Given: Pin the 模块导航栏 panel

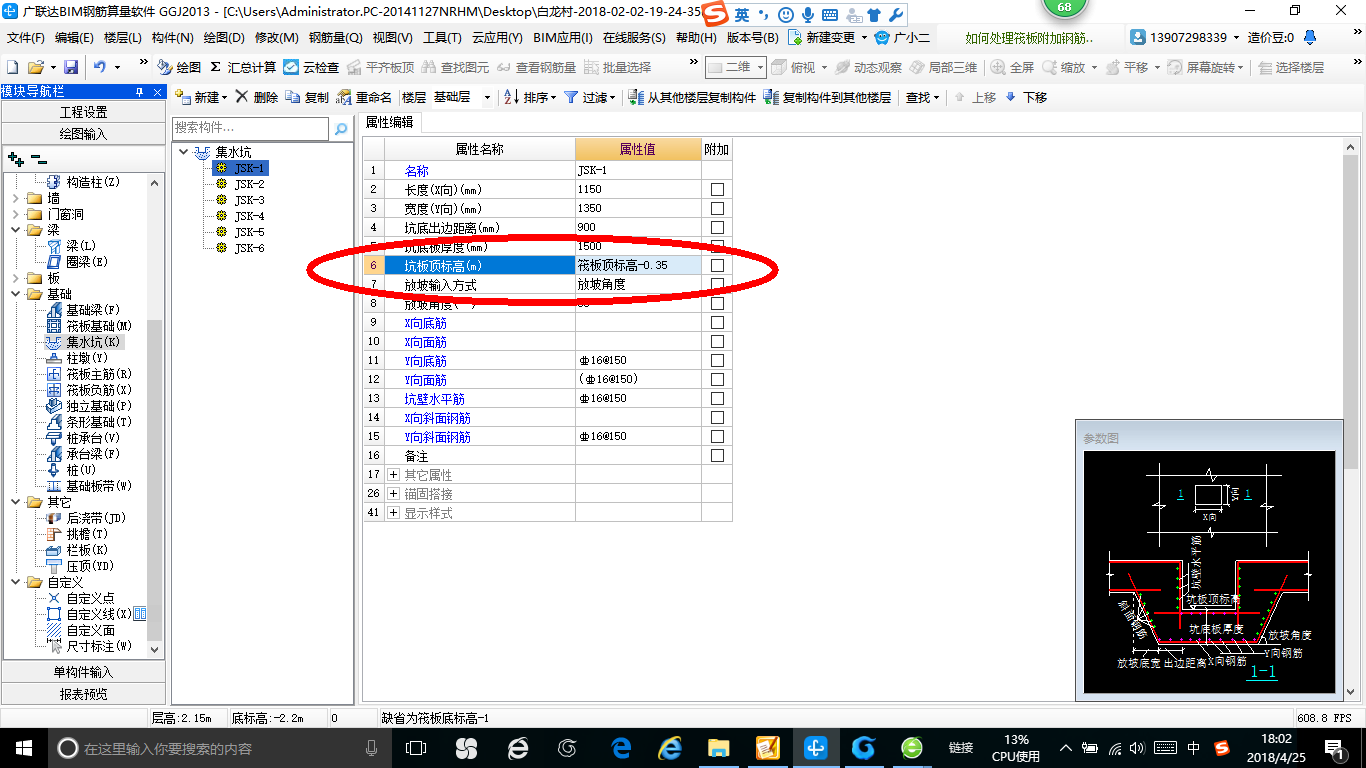Looking at the screenshot, I should [139, 92].
